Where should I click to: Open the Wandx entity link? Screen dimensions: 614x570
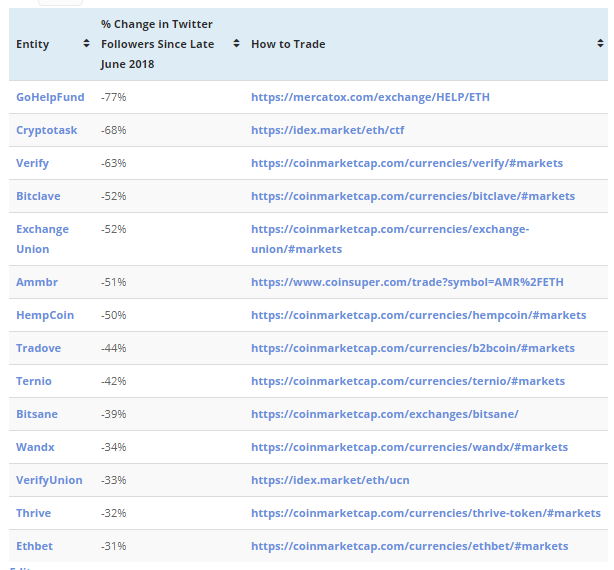[35, 447]
